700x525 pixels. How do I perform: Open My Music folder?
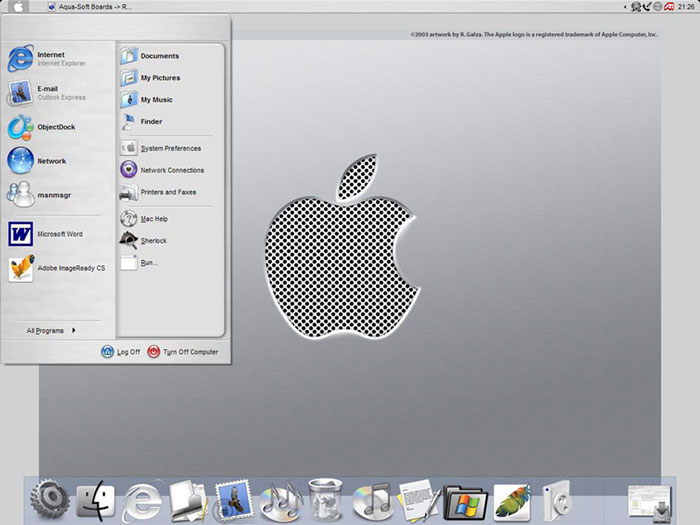pos(146,100)
